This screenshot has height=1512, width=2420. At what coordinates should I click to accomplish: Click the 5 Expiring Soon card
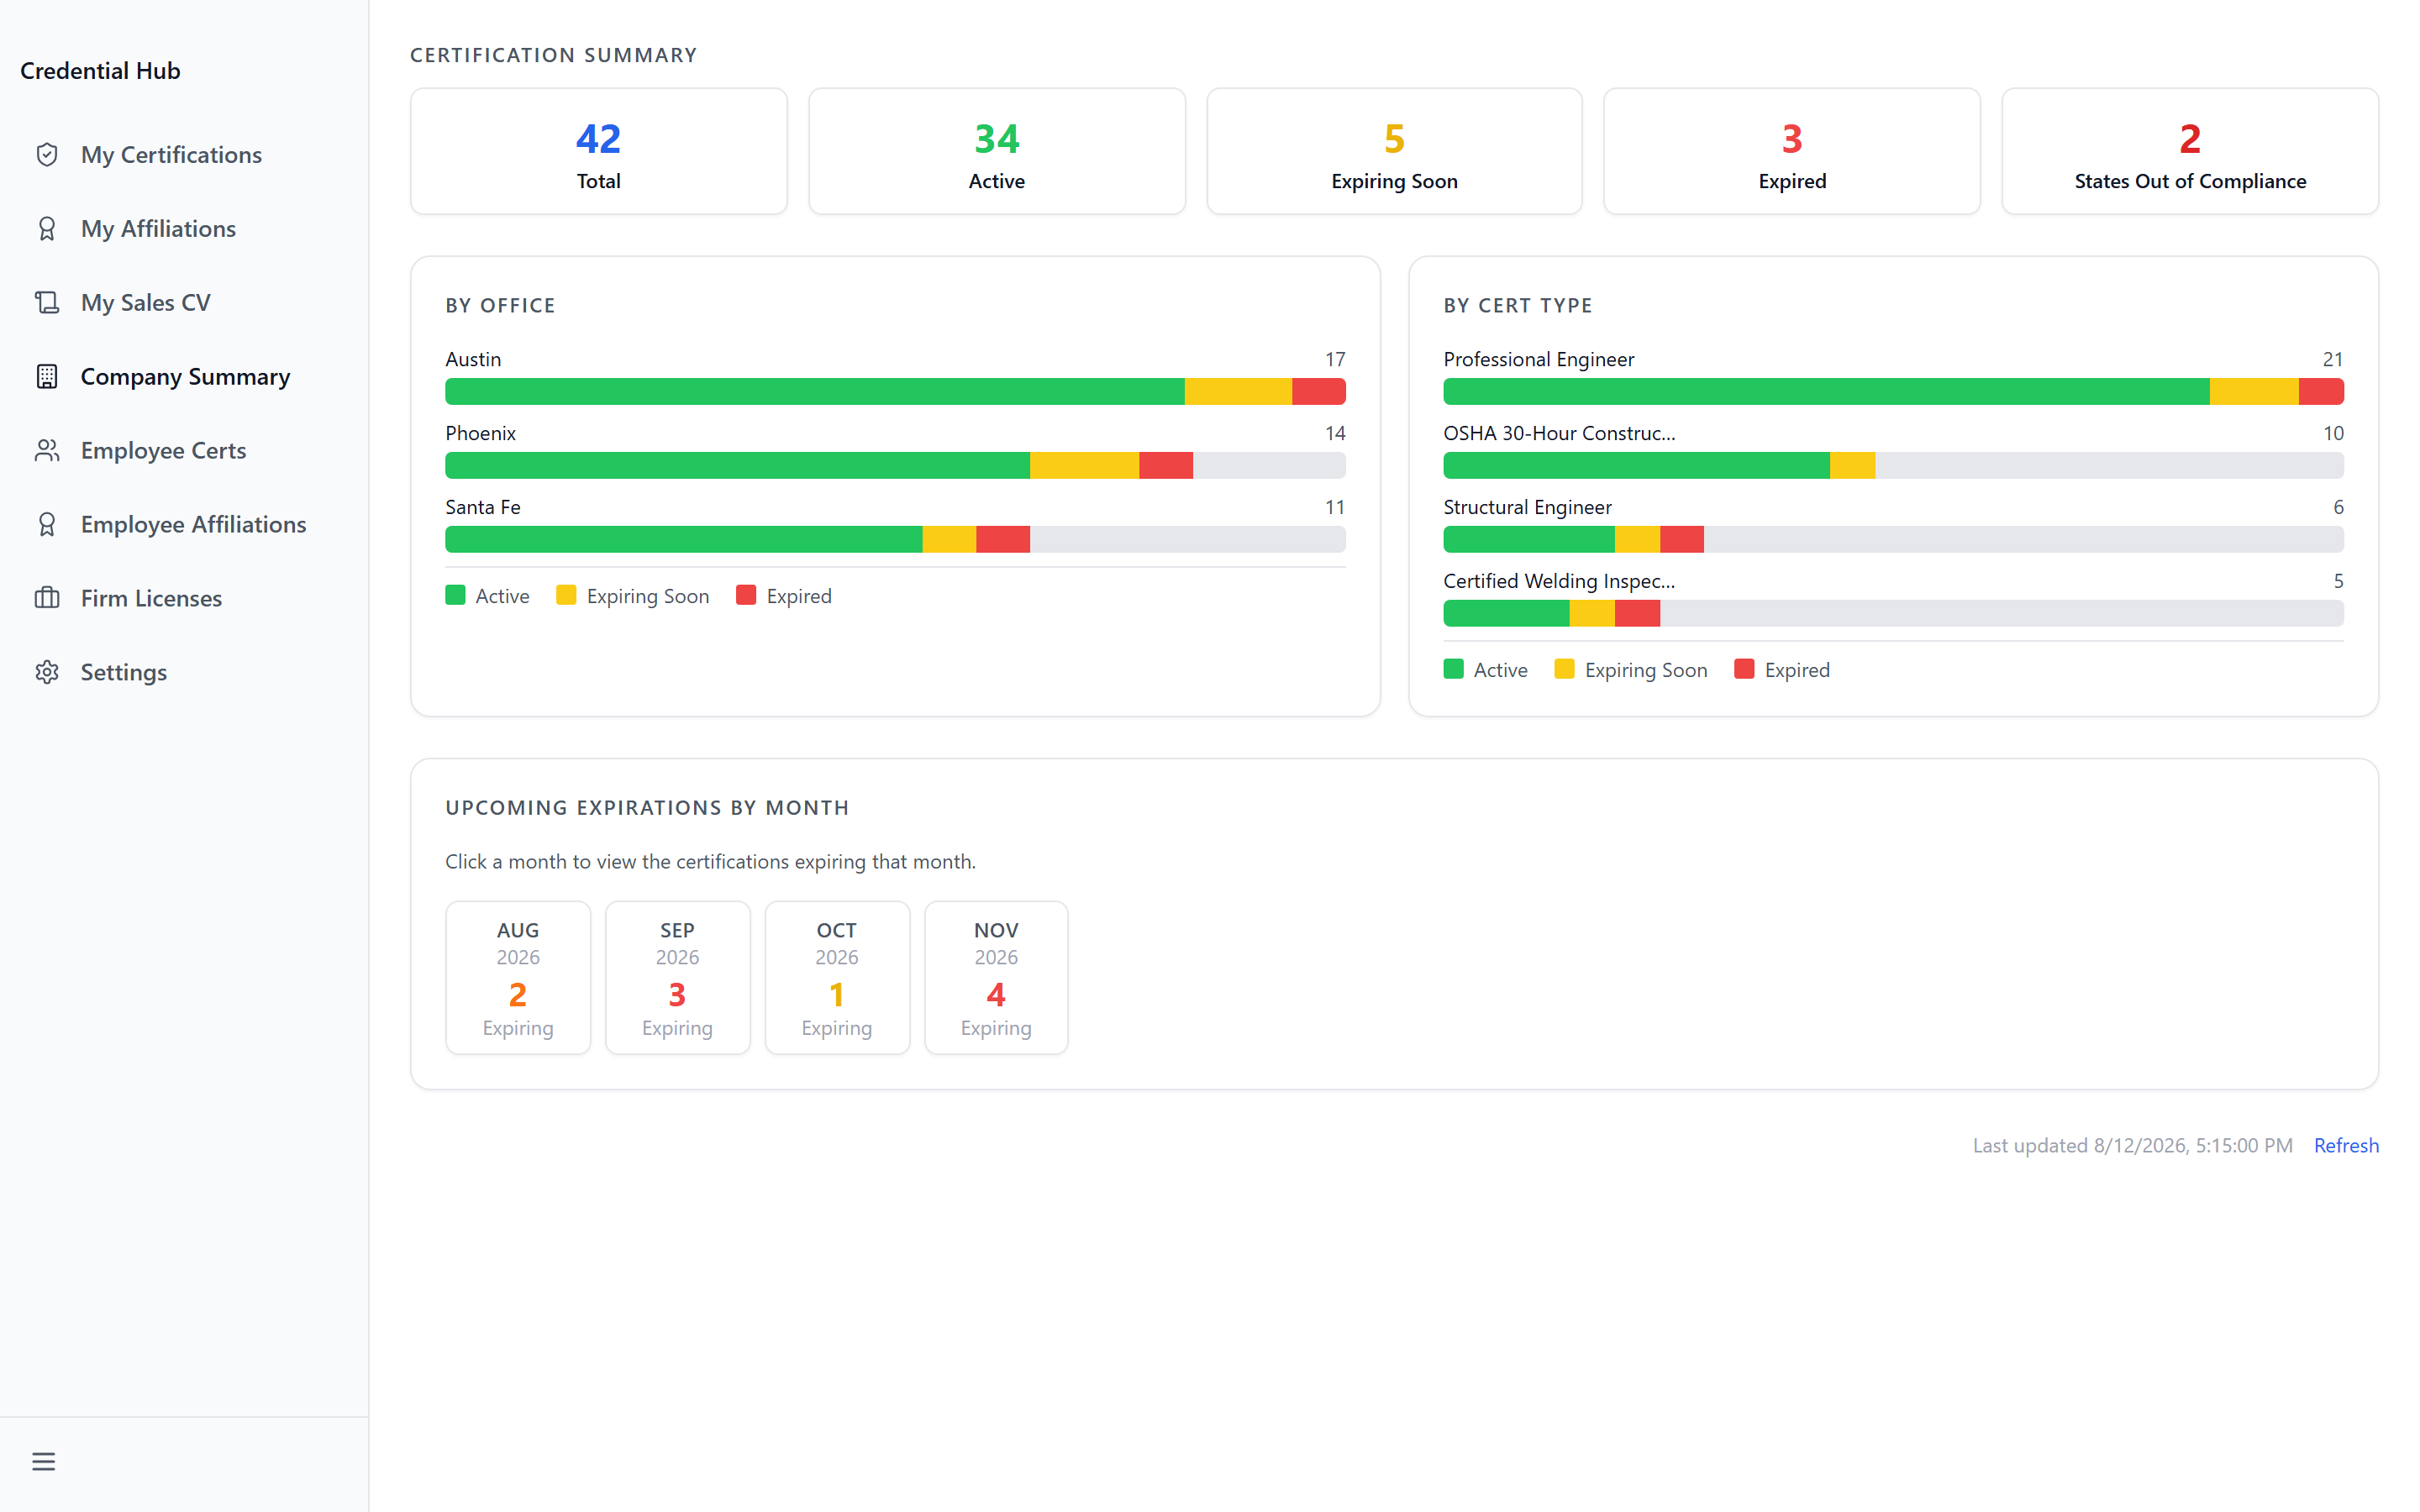coord(1394,151)
